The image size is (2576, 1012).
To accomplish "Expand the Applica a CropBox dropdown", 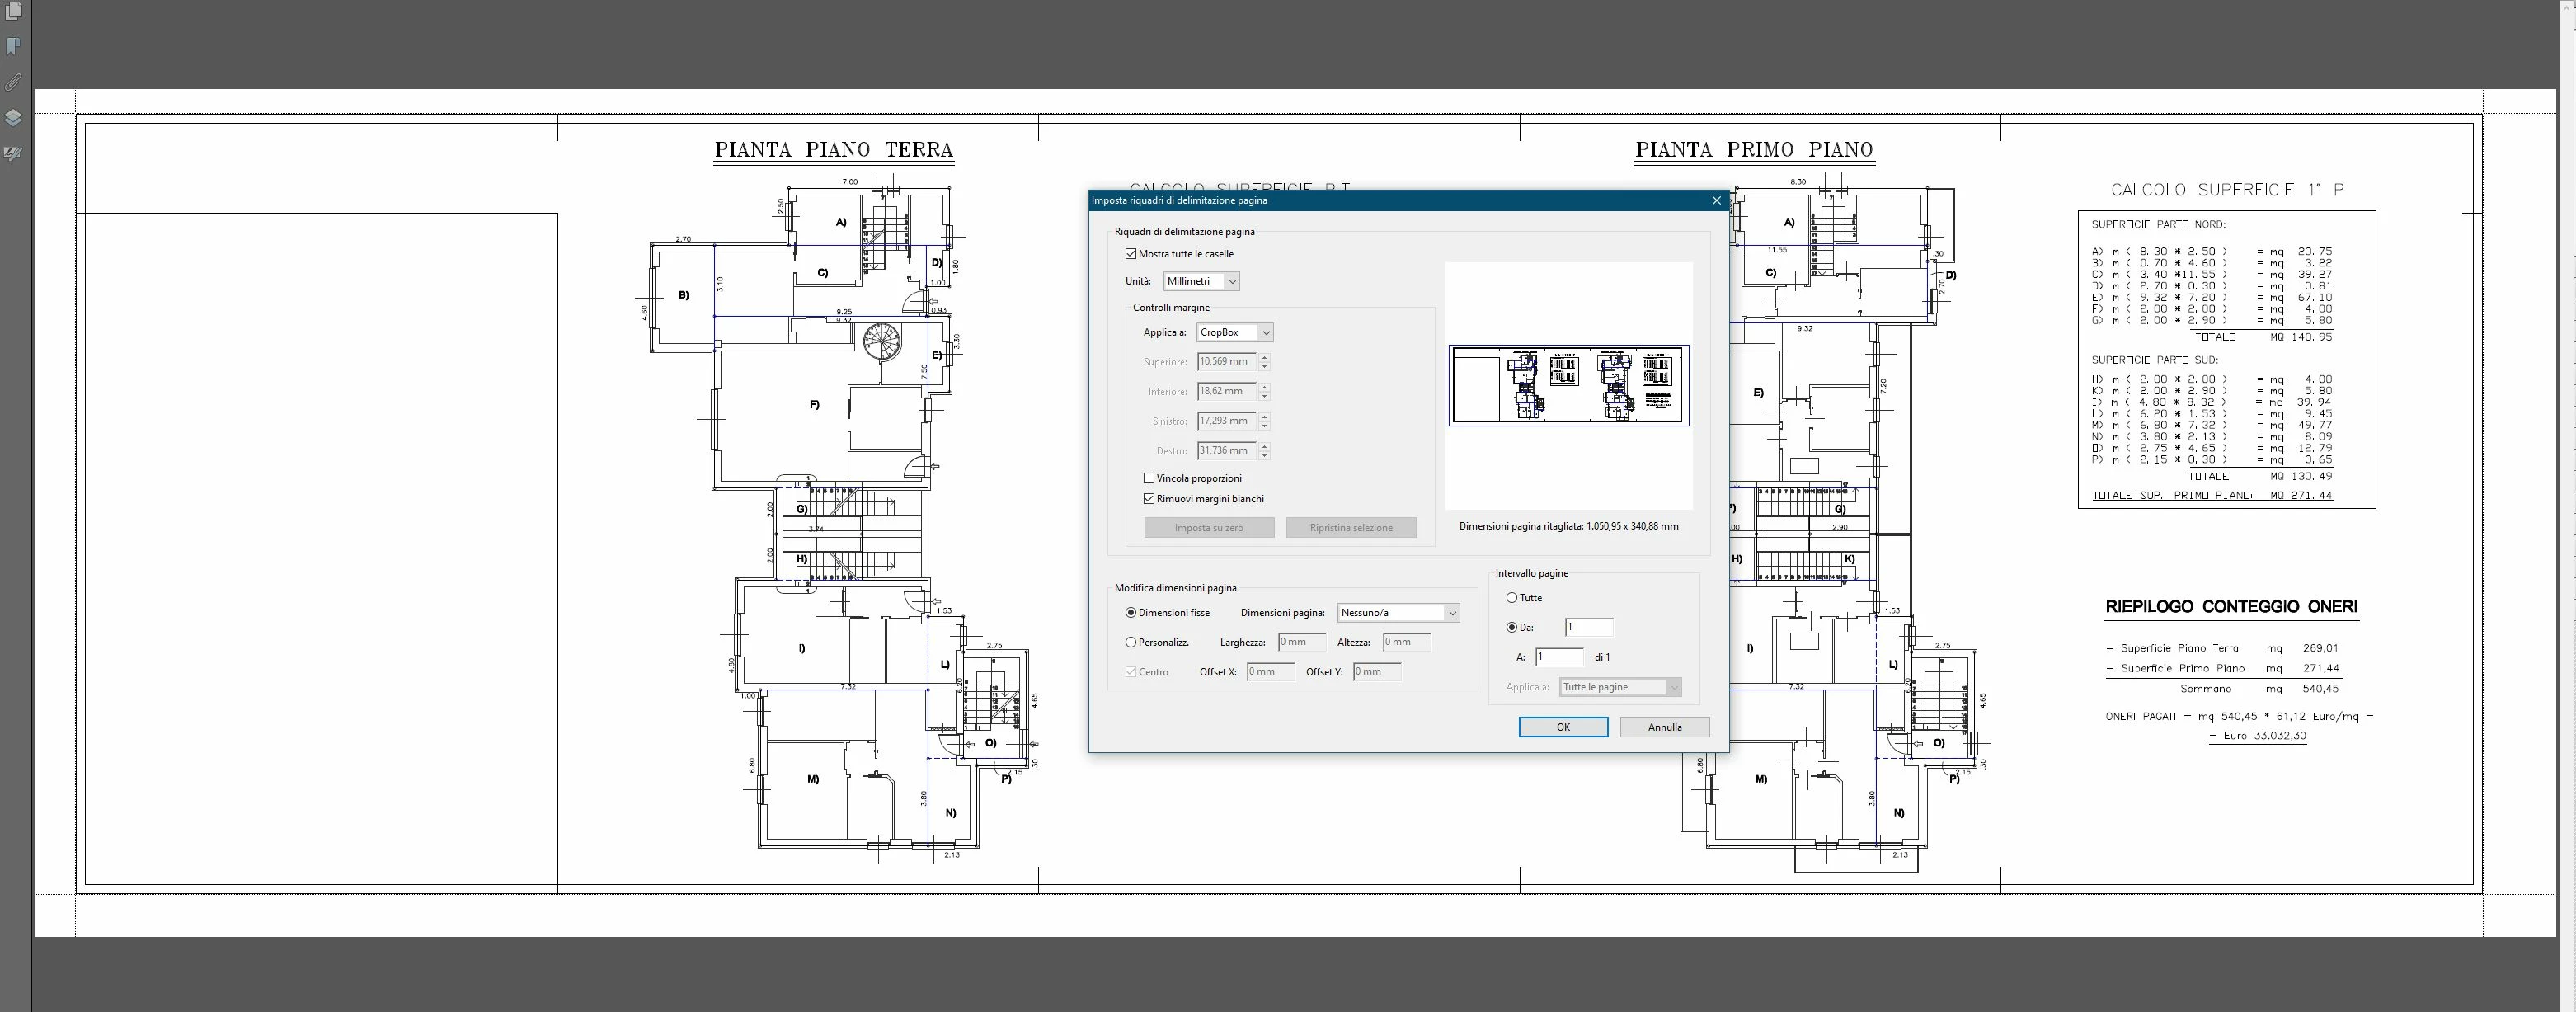I will coord(1235,333).
